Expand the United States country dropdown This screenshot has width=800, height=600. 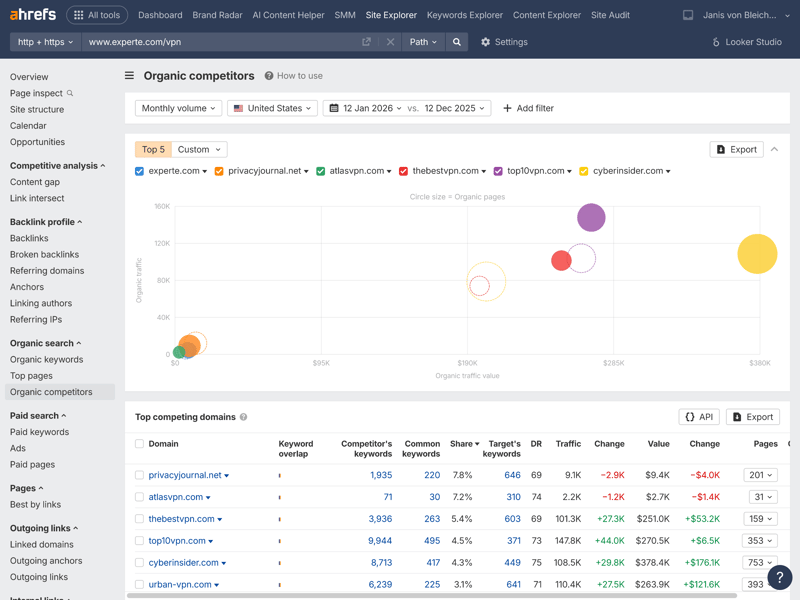273,108
